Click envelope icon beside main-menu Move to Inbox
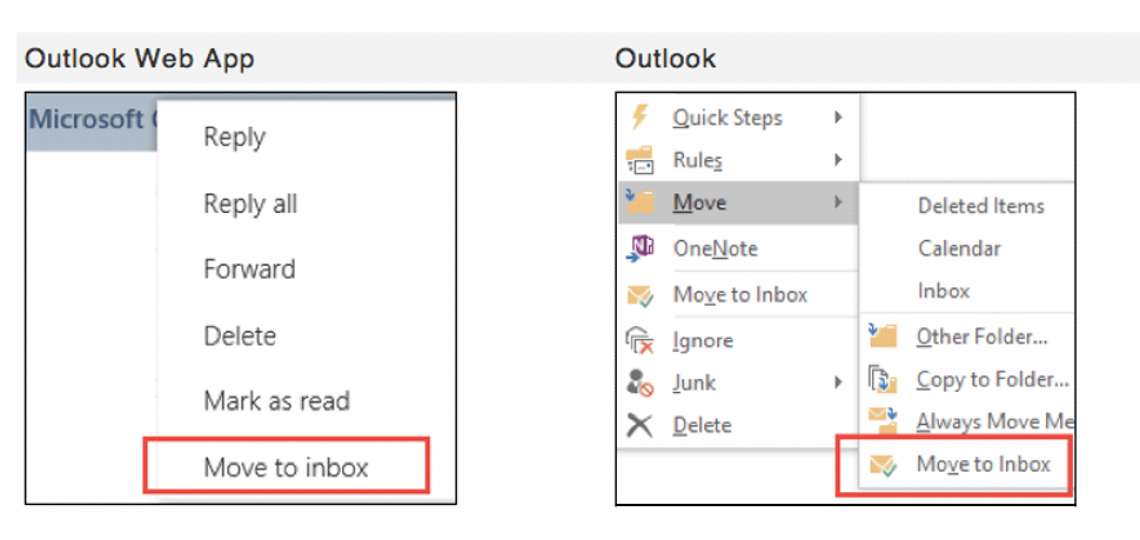Screen dimensions: 1140x540 tap(640, 295)
